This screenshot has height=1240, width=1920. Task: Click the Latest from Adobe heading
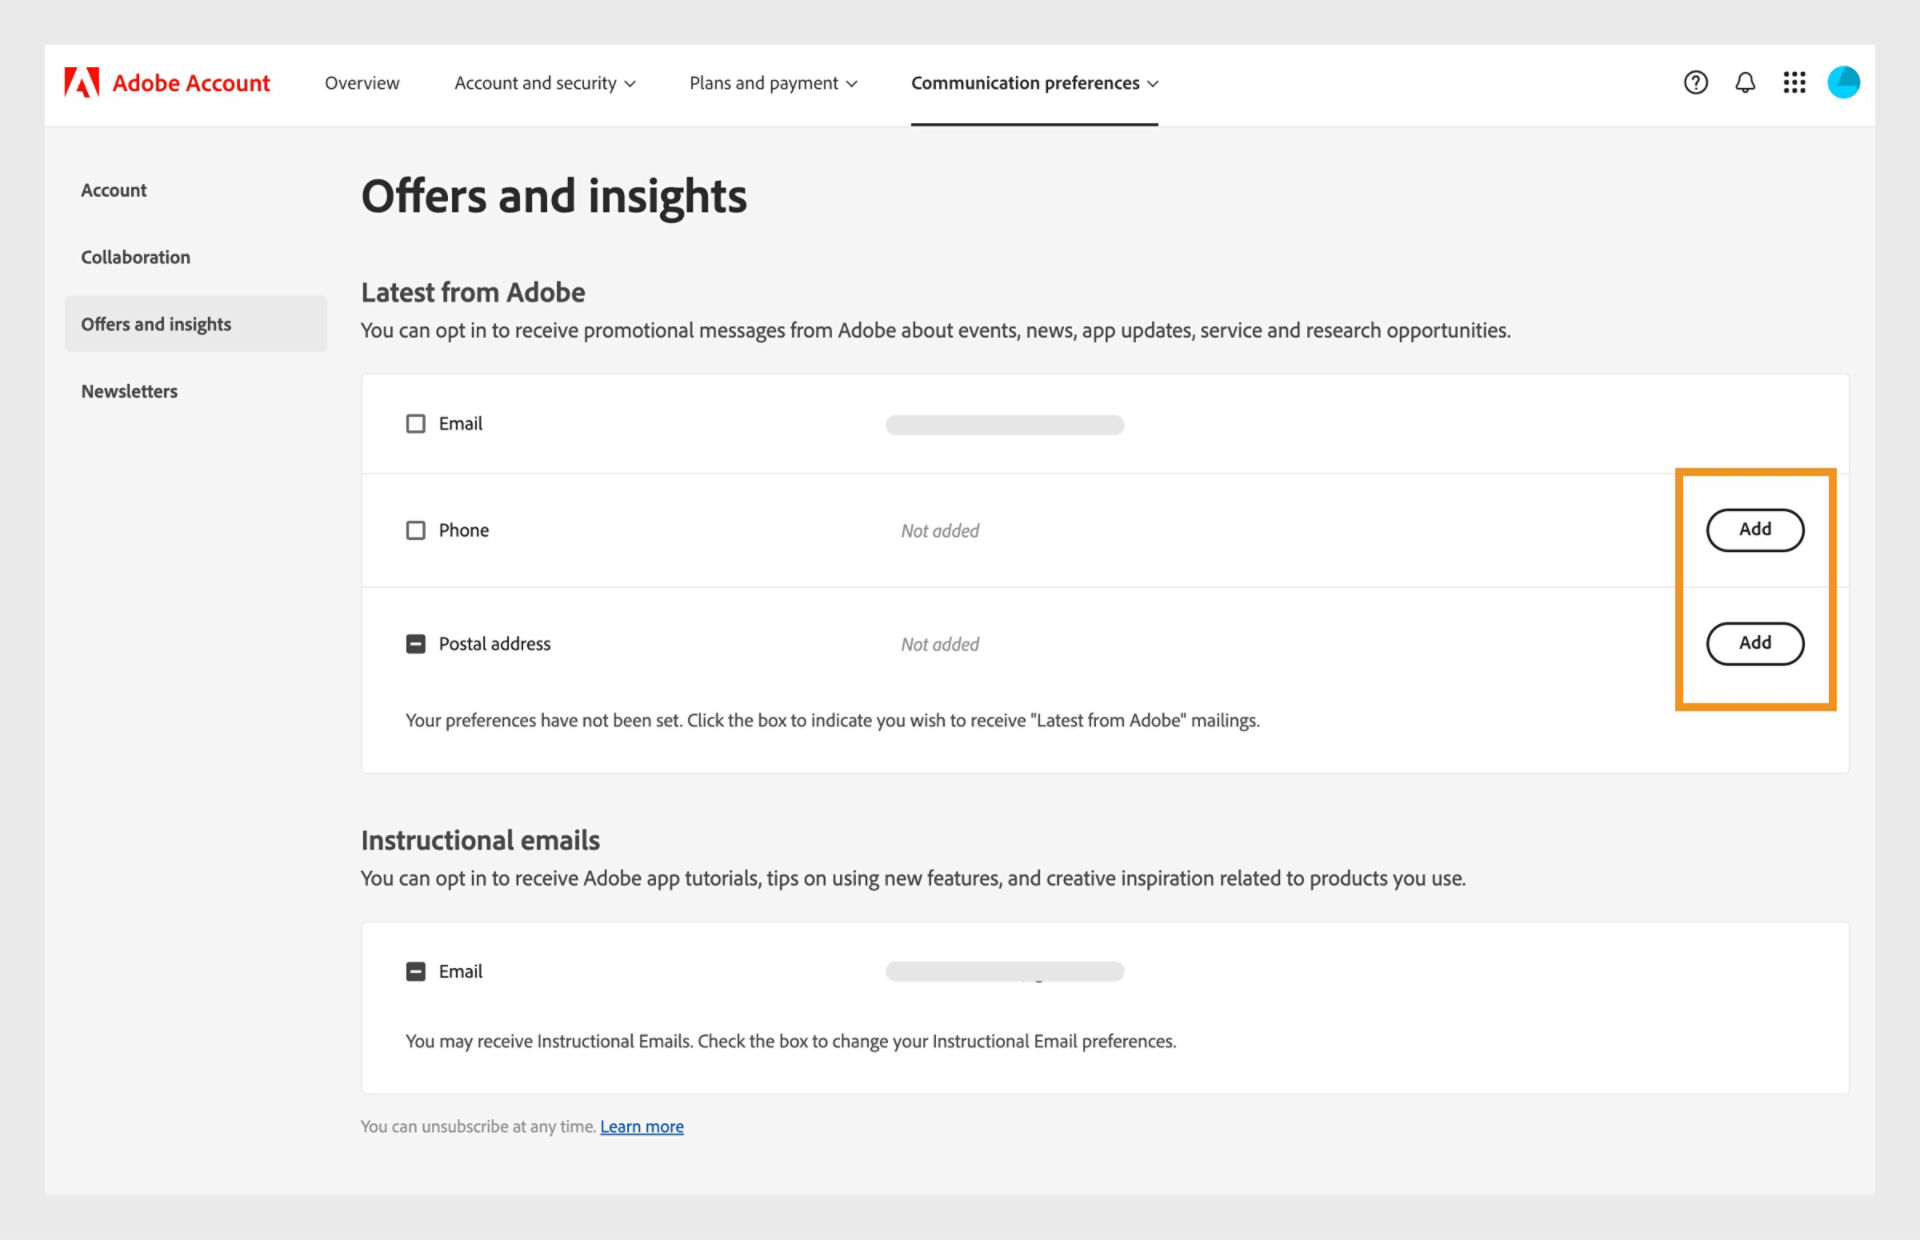point(473,292)
